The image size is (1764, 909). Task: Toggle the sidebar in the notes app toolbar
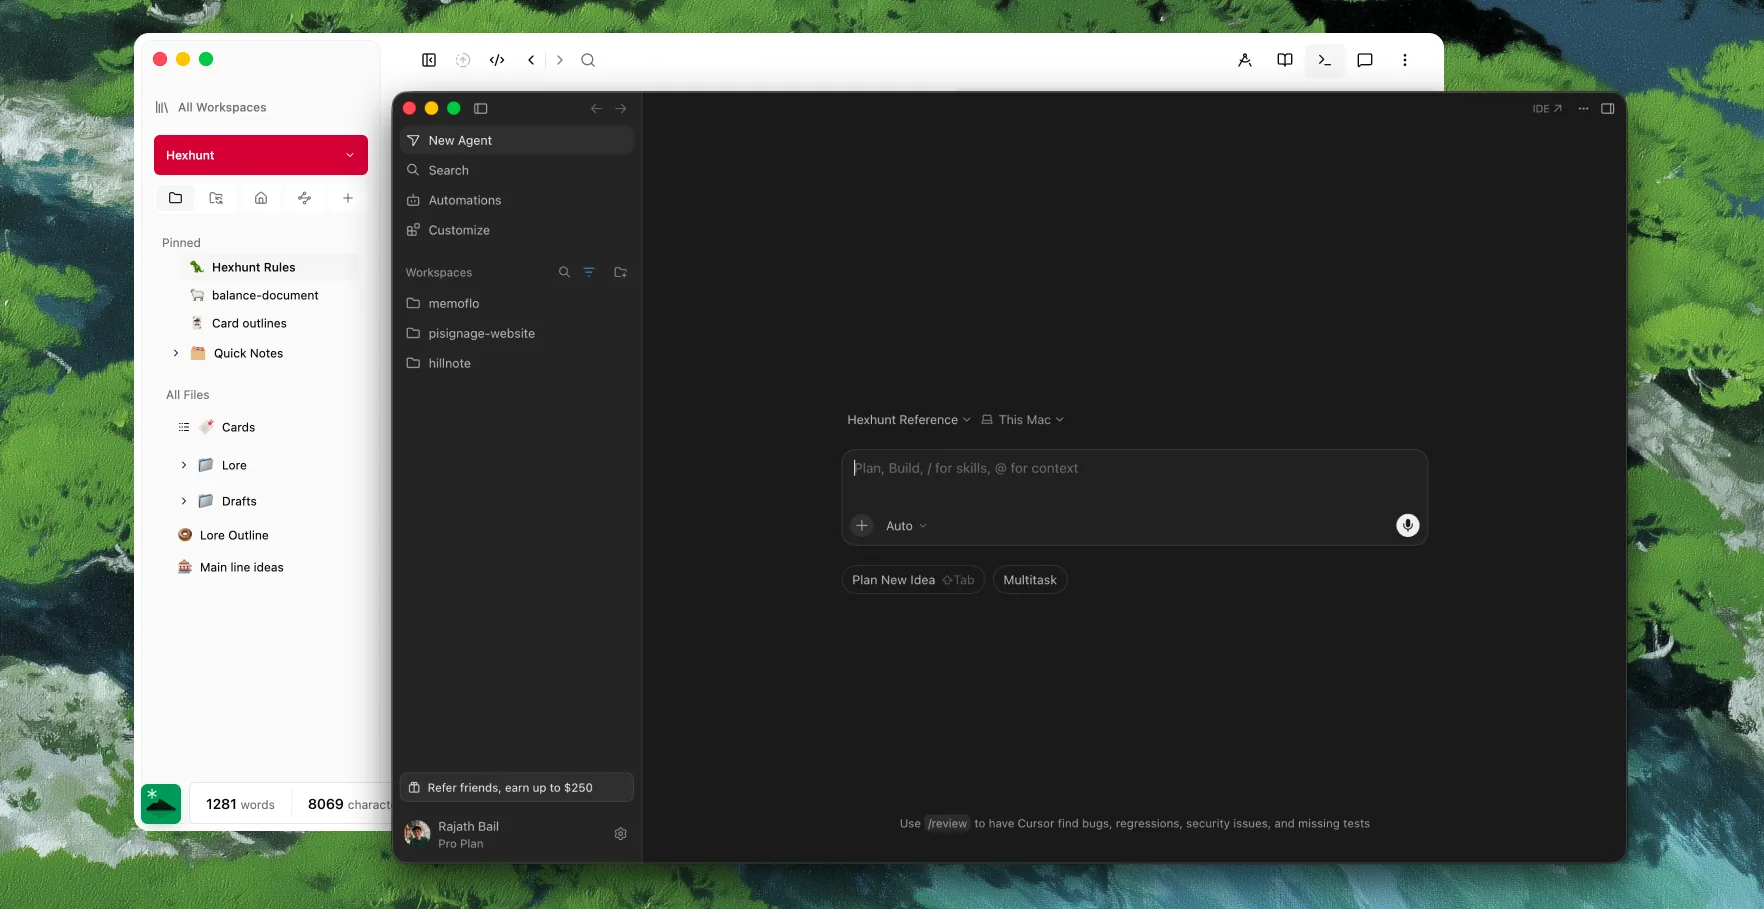(x=429, y=60)
